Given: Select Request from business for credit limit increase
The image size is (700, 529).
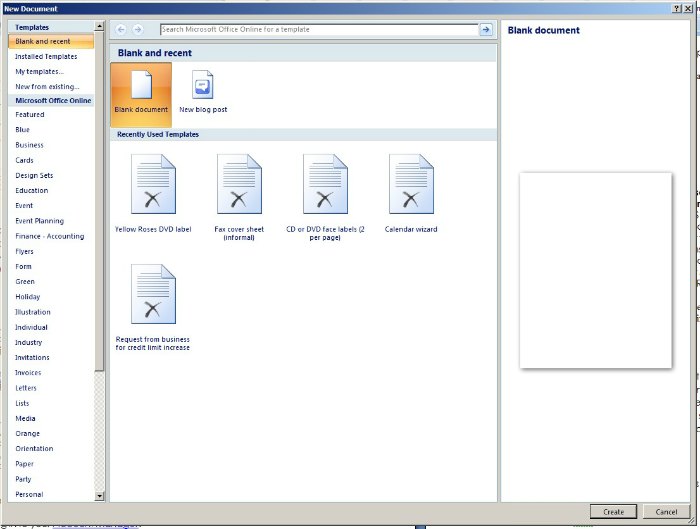Looking at the screenshot, I should (x=153, y=307).
